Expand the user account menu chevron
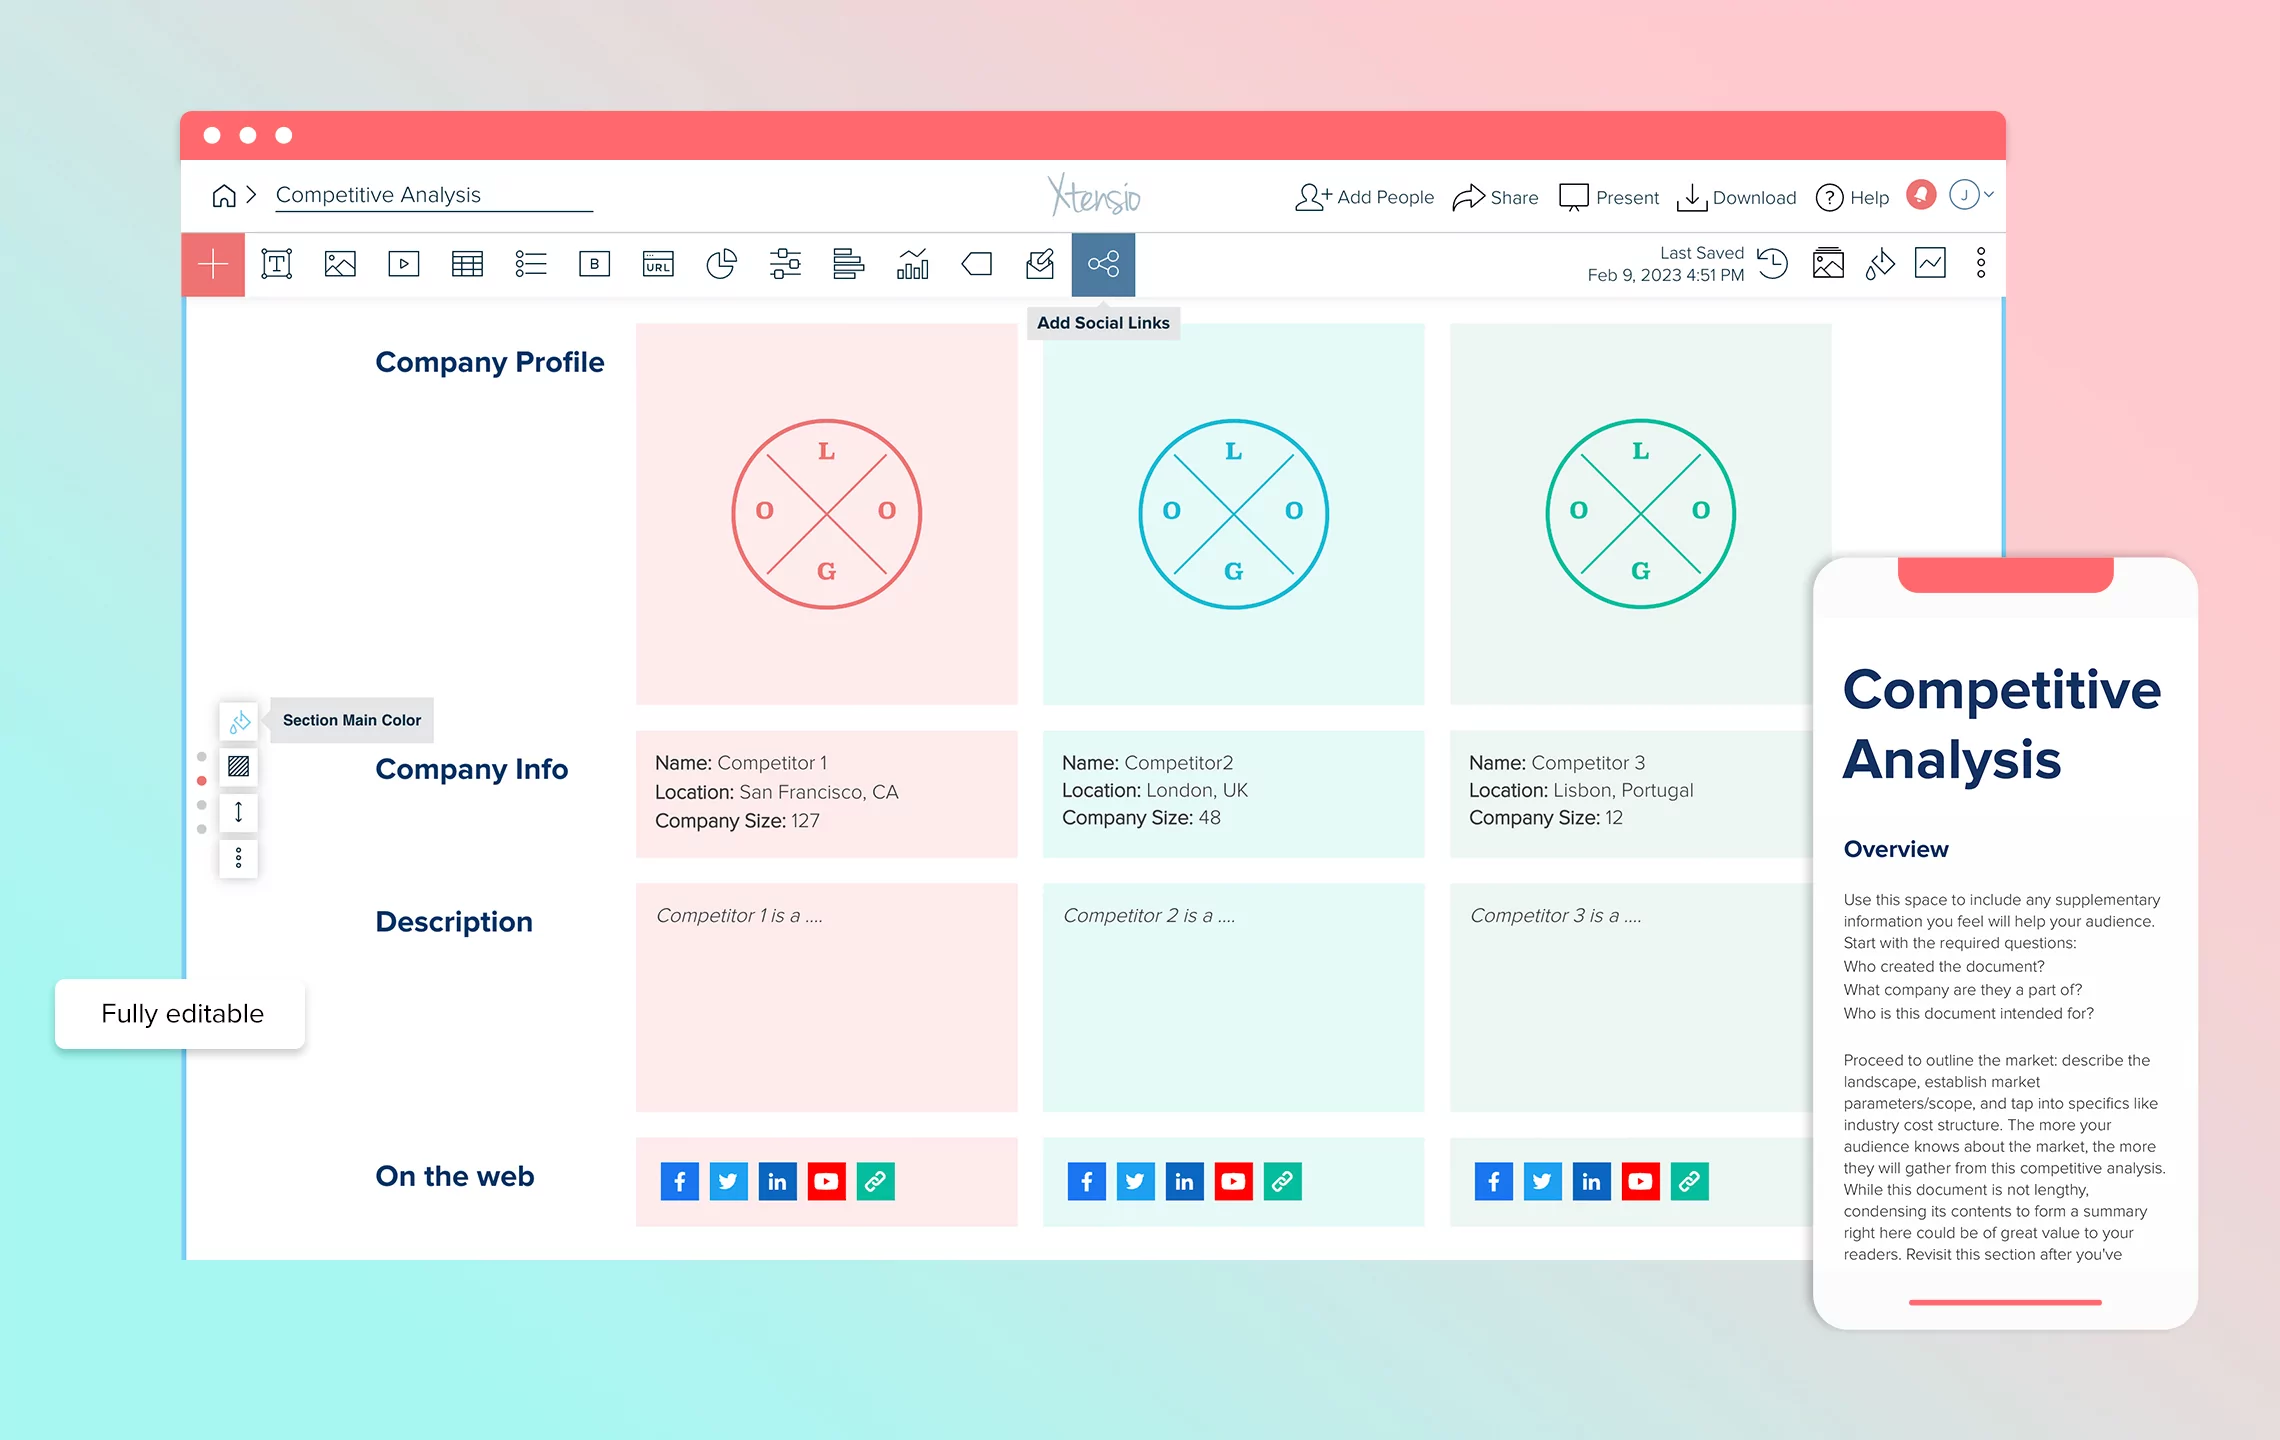The width and height of the screenshot is (2280, 1440). click(x=1990, y=196)
